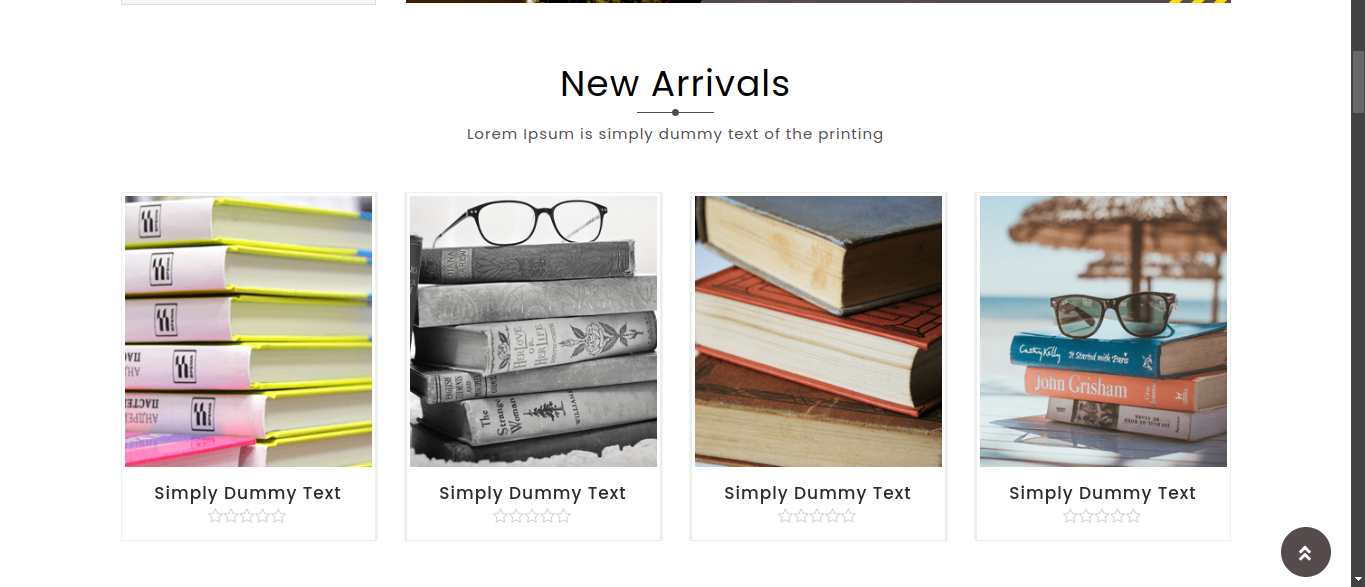
Task: Open fourth product's Simply Dummy Text title
Action: pyautogui.click(x=1103, y=493)
